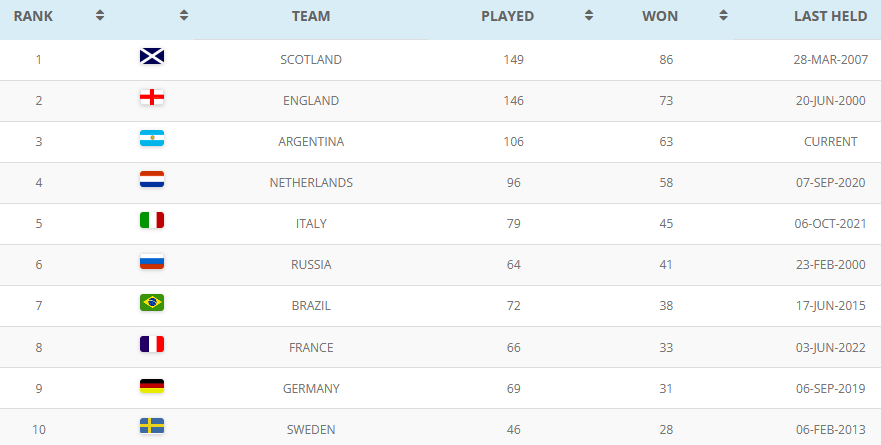Select the Sweden flag icon
Viewport: 881px width, 445px height.
click(x=152, y=426)
